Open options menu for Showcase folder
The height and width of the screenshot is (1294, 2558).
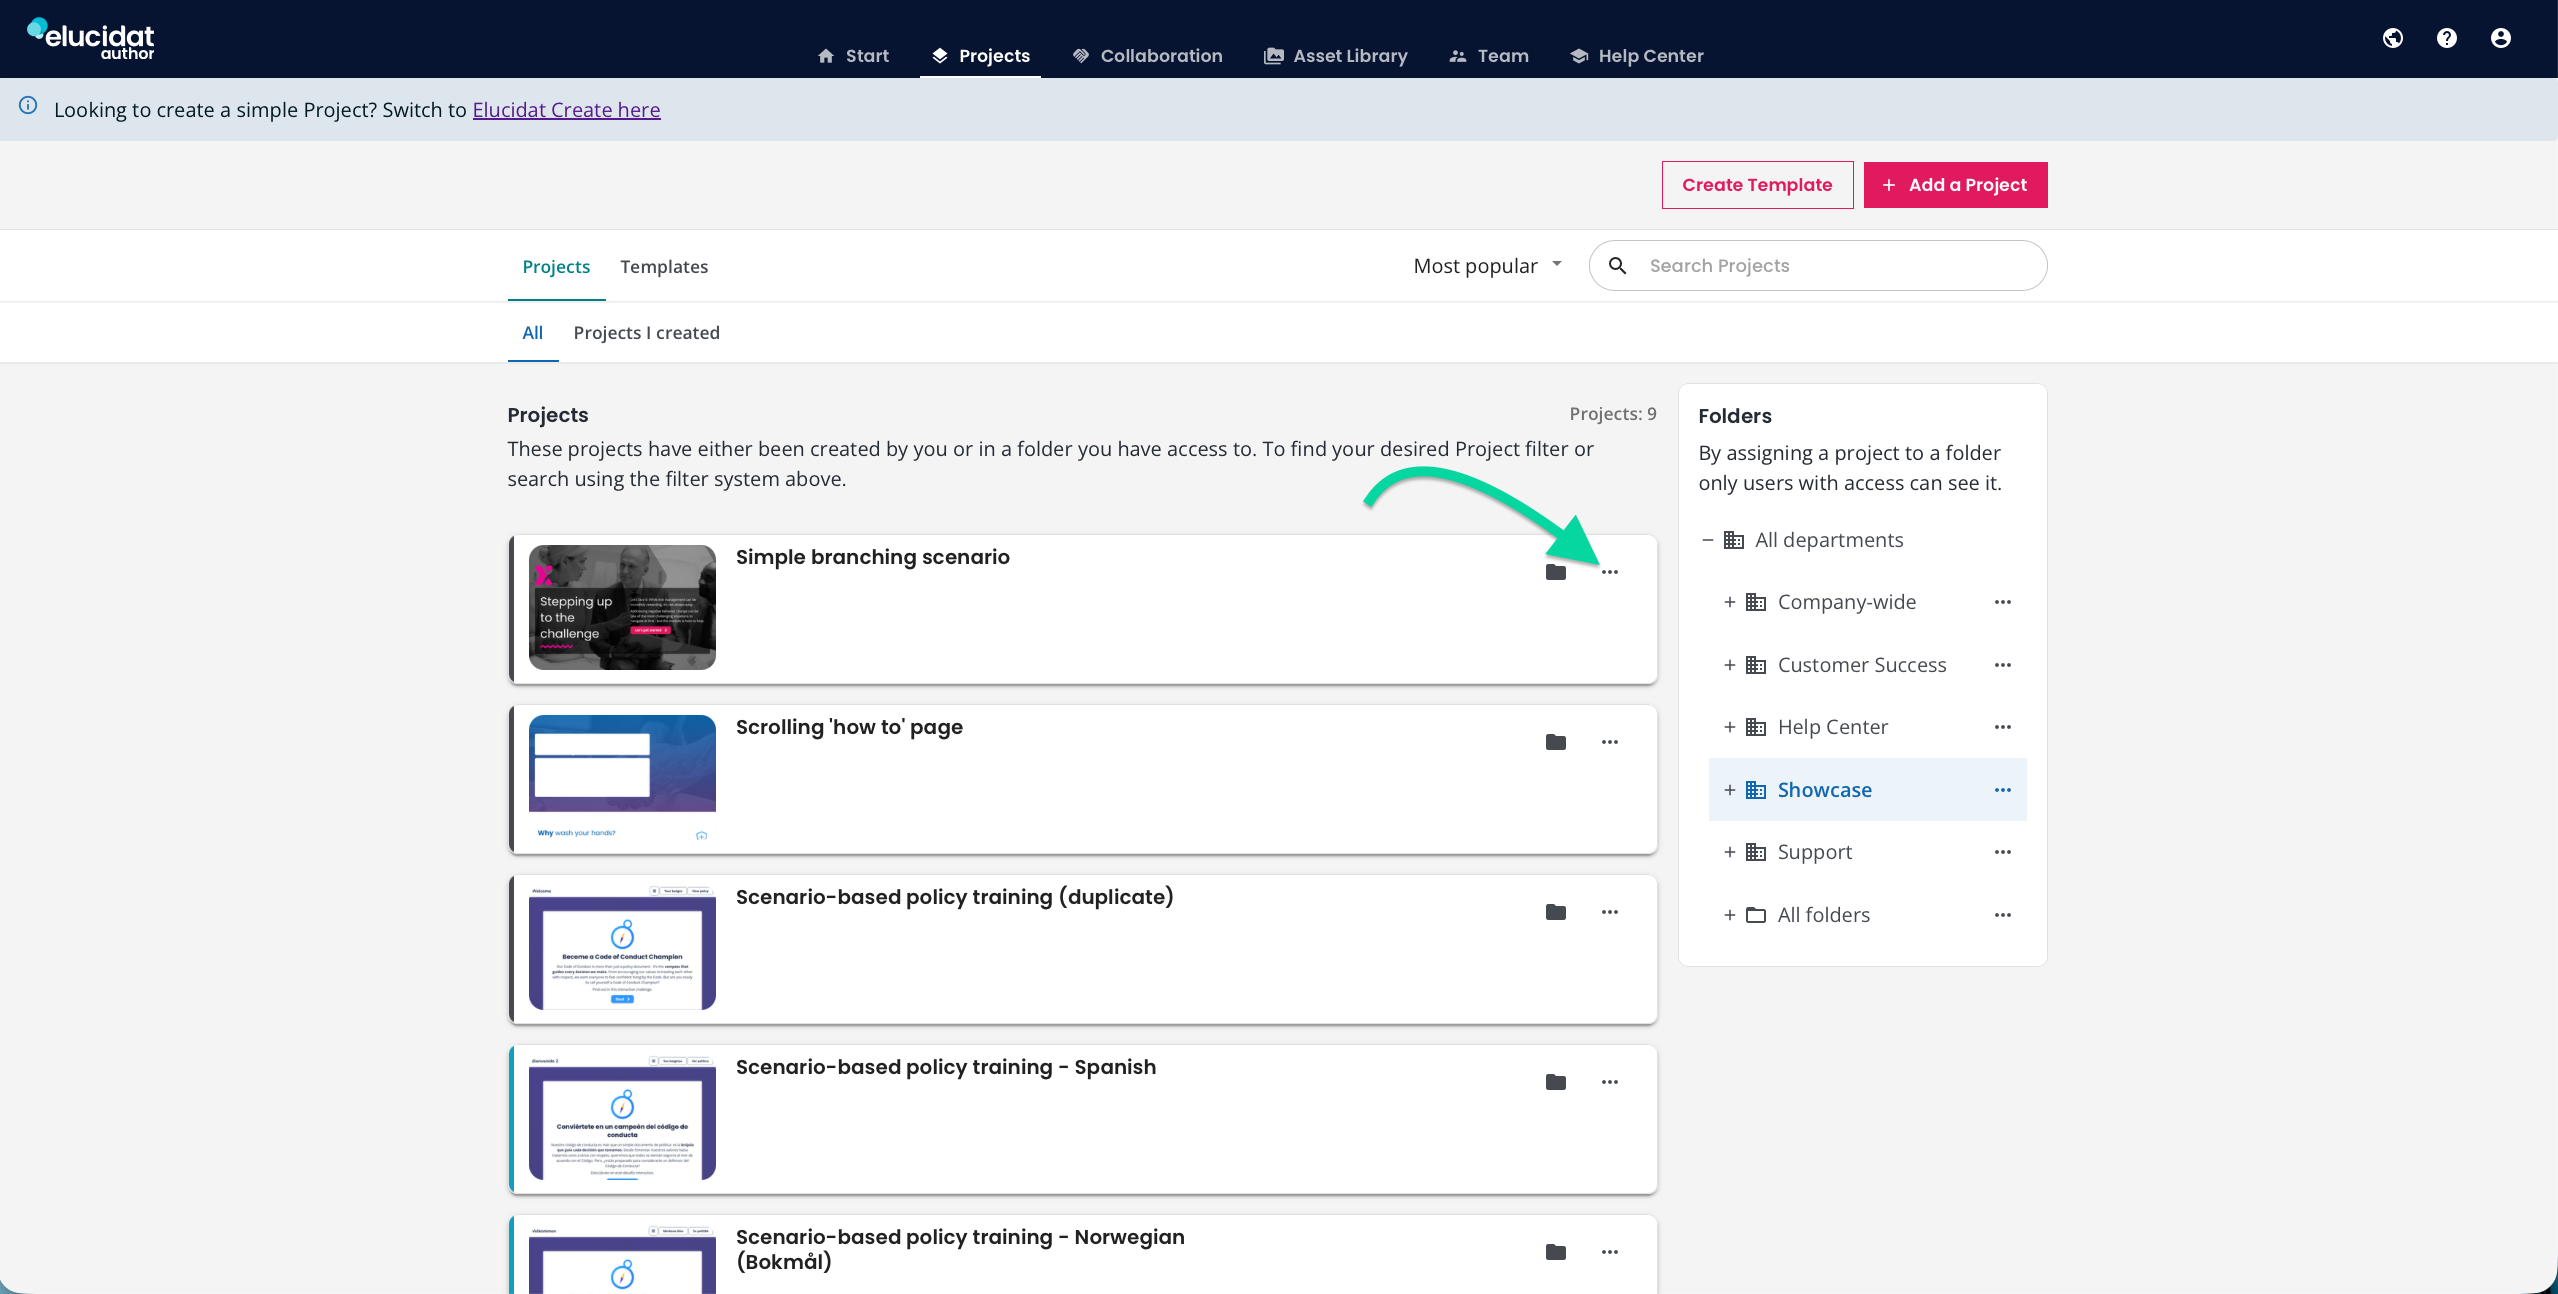pos(2002,790)
